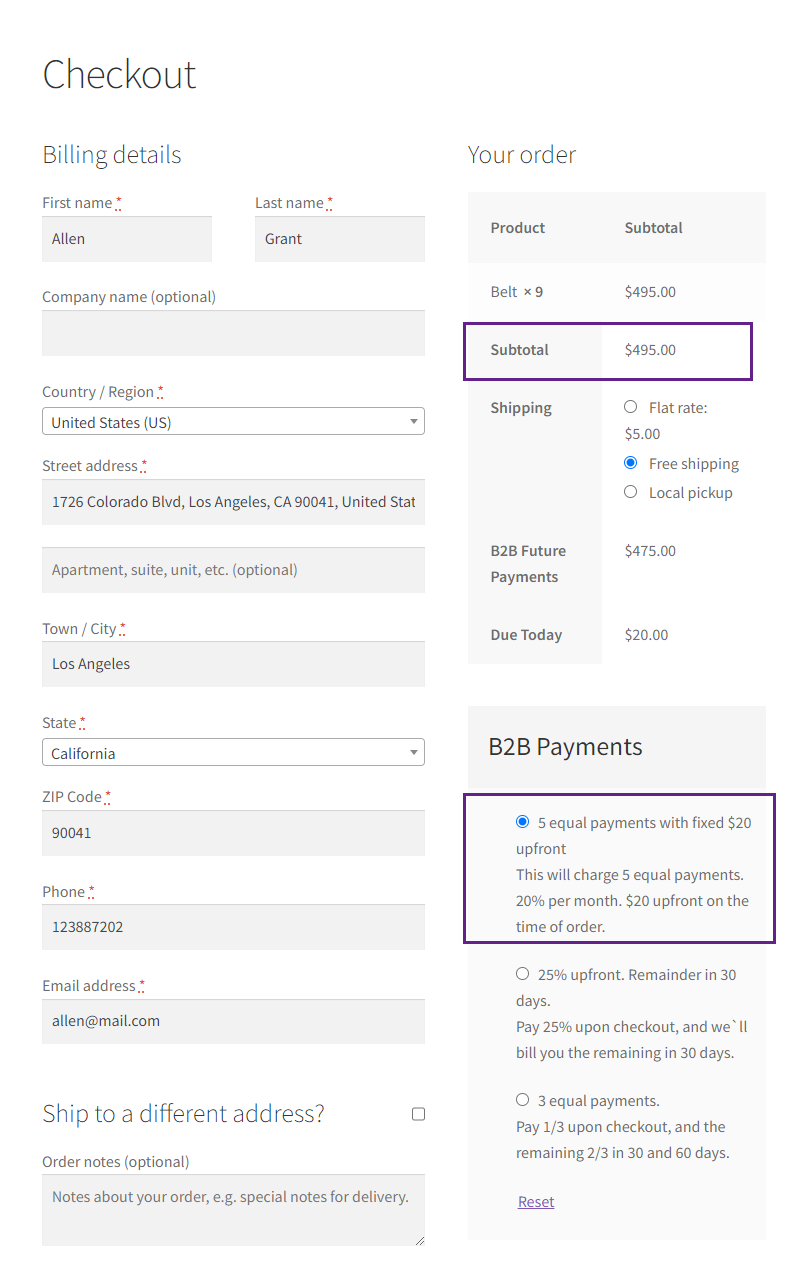The image size is (800, 1261).
Task: Click the 'Billing details' heading
Action: tap(112, 155)
